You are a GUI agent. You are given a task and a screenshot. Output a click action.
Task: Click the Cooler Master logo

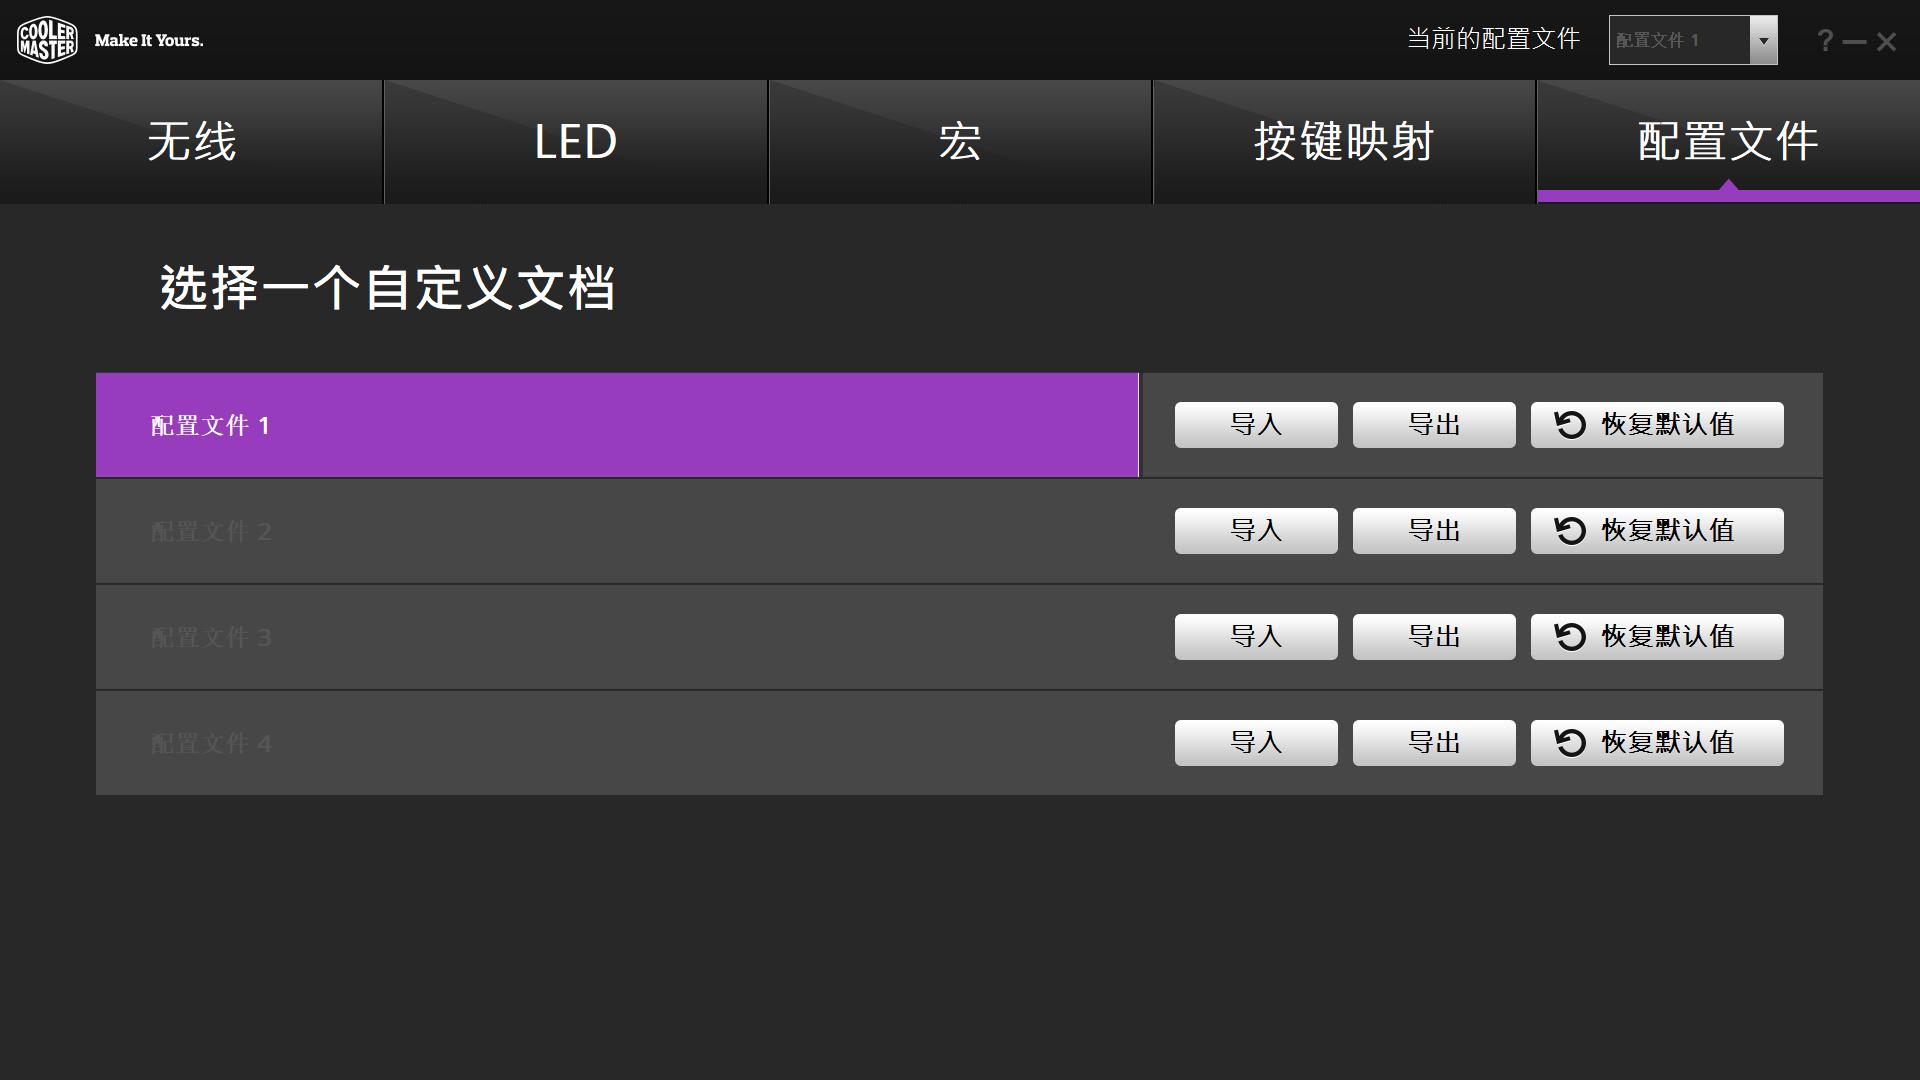(x=47, y=39)
